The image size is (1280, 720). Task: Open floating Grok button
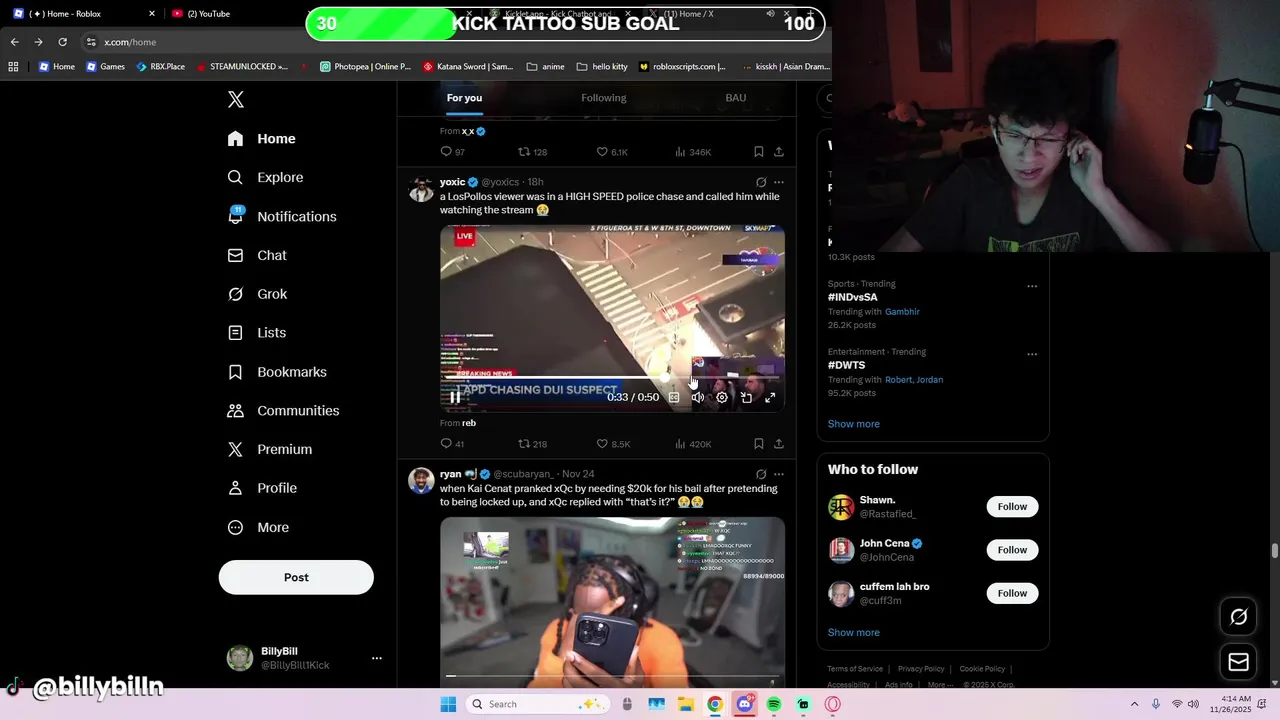[x=1239, y=617]
